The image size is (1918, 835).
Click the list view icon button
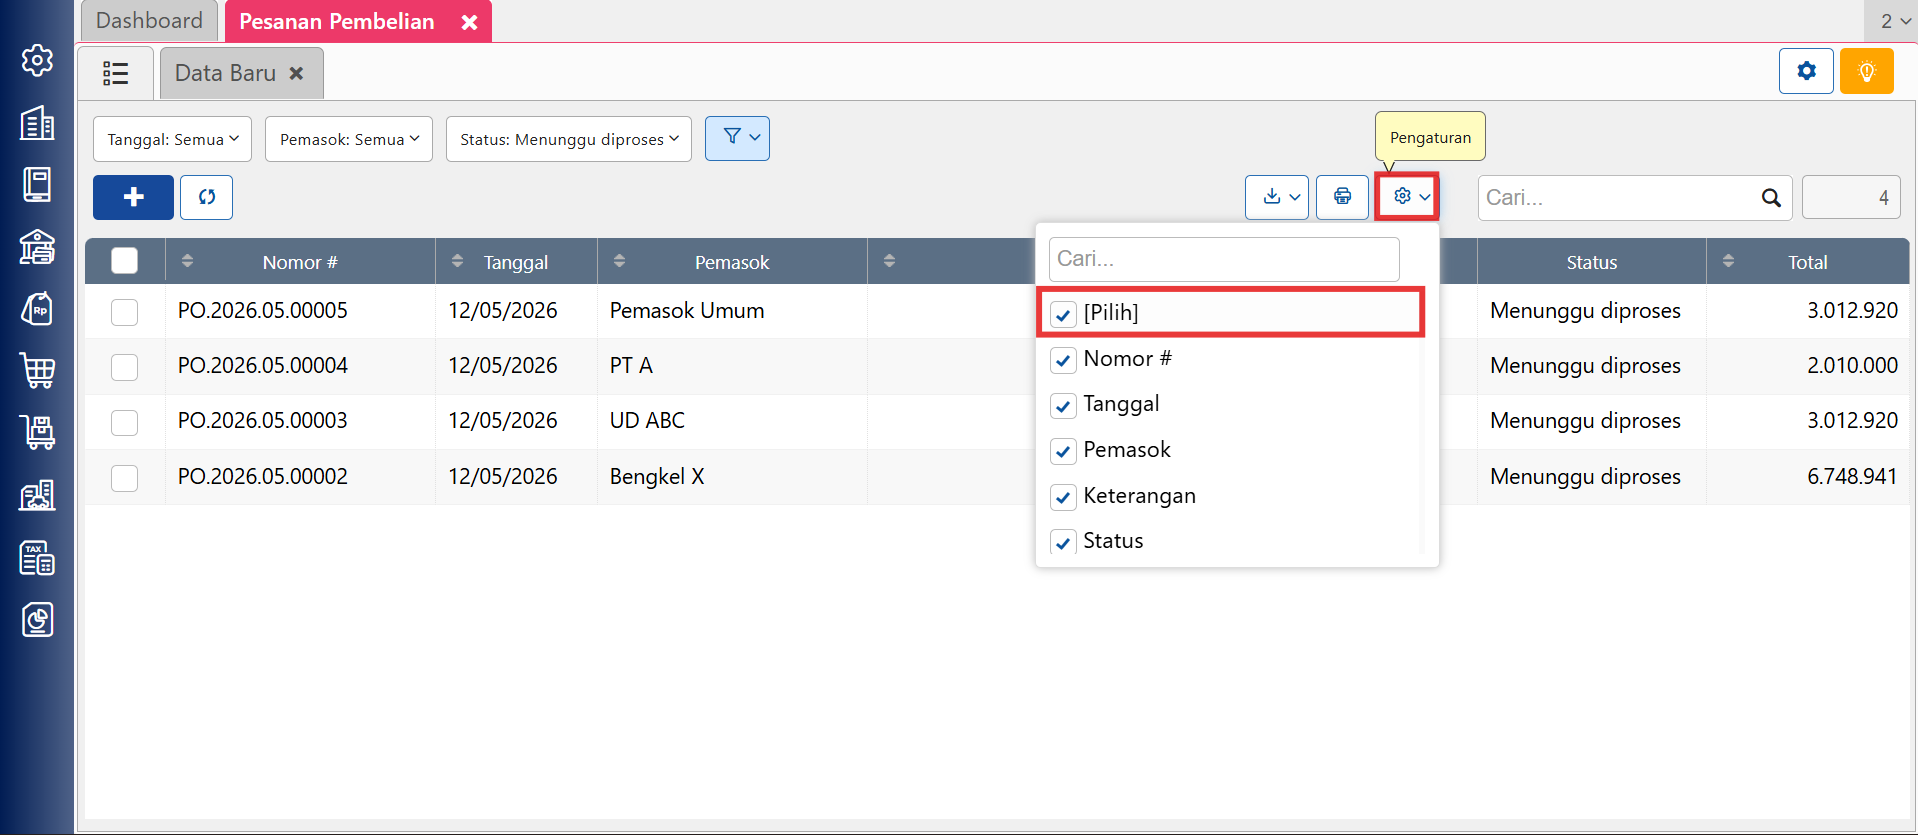(116, 73)
